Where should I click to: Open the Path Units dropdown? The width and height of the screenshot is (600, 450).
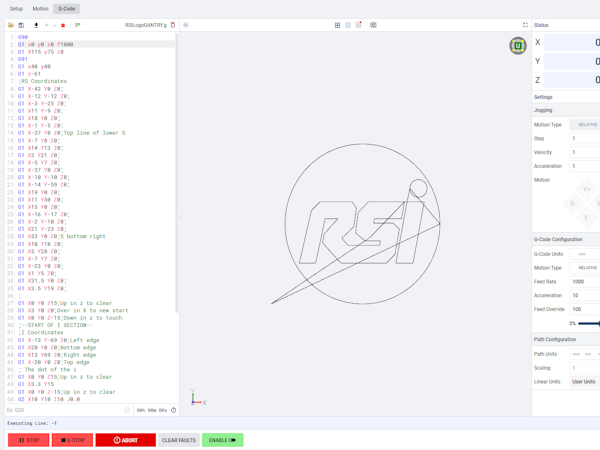click(x=584, y=354)
